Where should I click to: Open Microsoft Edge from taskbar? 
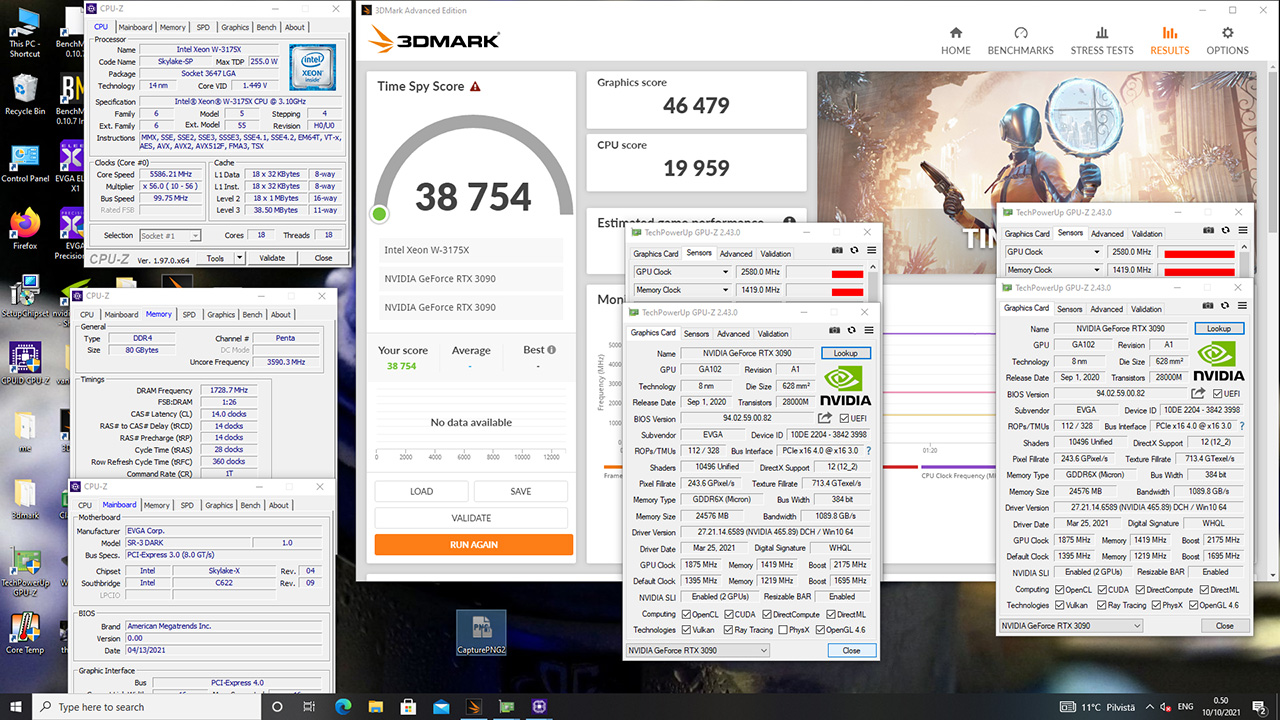pos(343,706)
